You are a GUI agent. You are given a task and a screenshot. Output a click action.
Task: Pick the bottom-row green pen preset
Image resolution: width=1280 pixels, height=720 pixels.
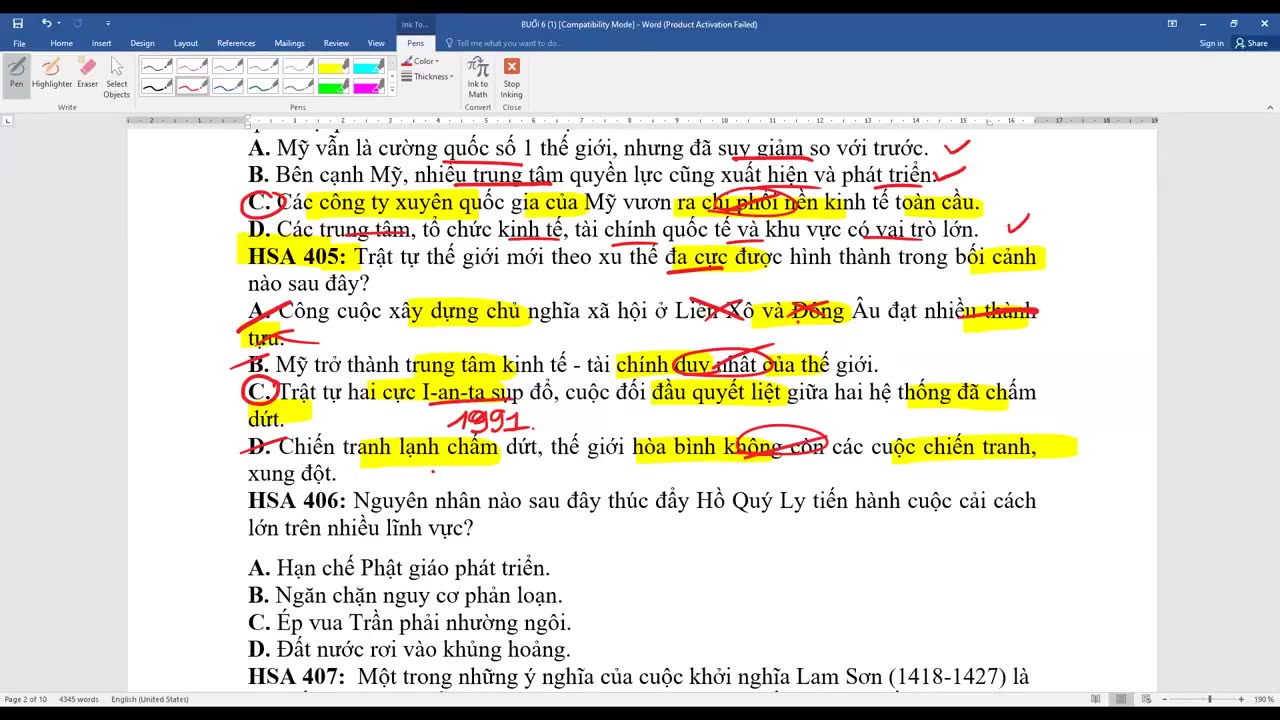click(x=263, y=86)
